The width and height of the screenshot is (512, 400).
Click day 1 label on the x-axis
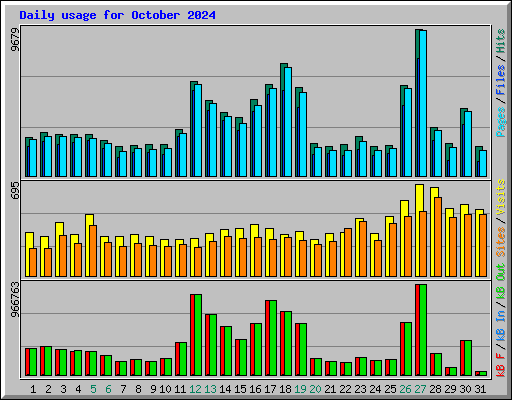[x=33, y=389]
